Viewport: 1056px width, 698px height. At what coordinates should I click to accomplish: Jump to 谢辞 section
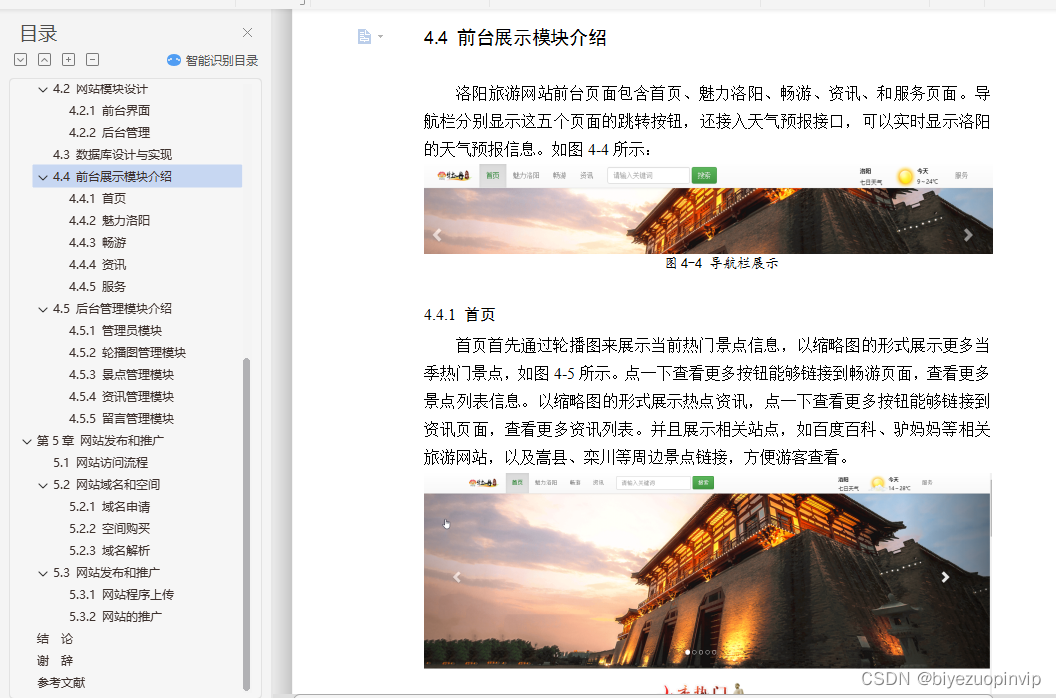pyautogui.click(x=55, y=661)
